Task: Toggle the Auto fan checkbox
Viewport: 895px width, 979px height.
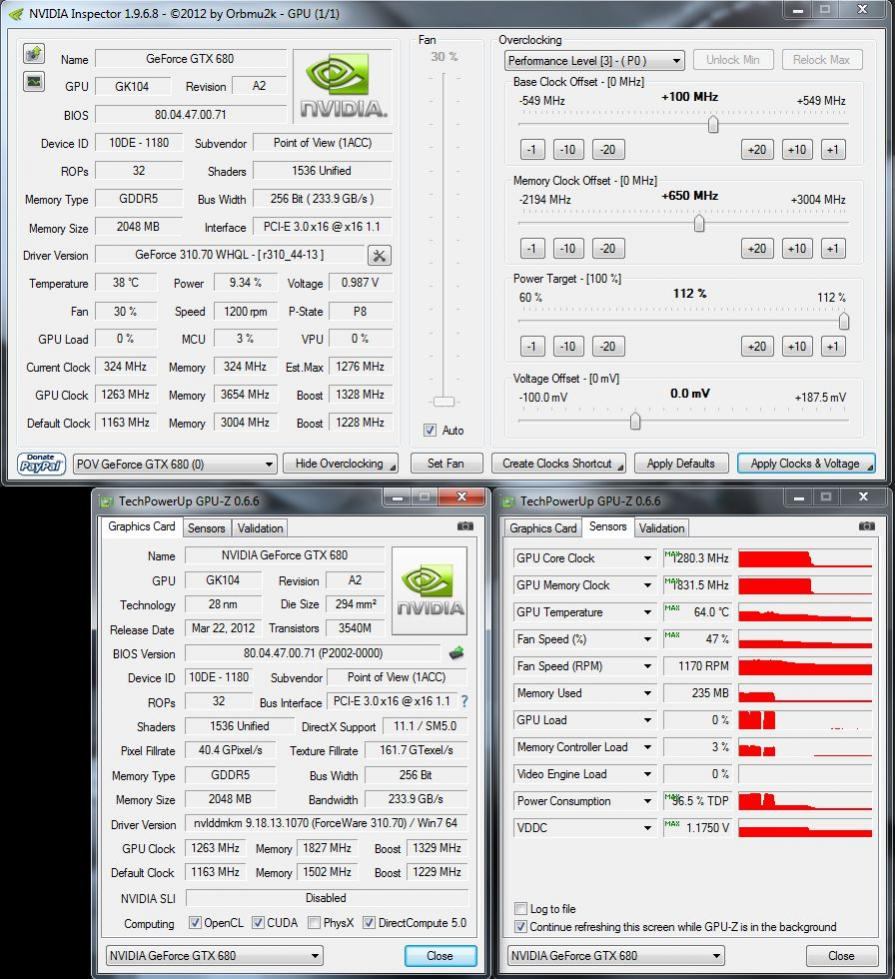Action: pos(430,430)
